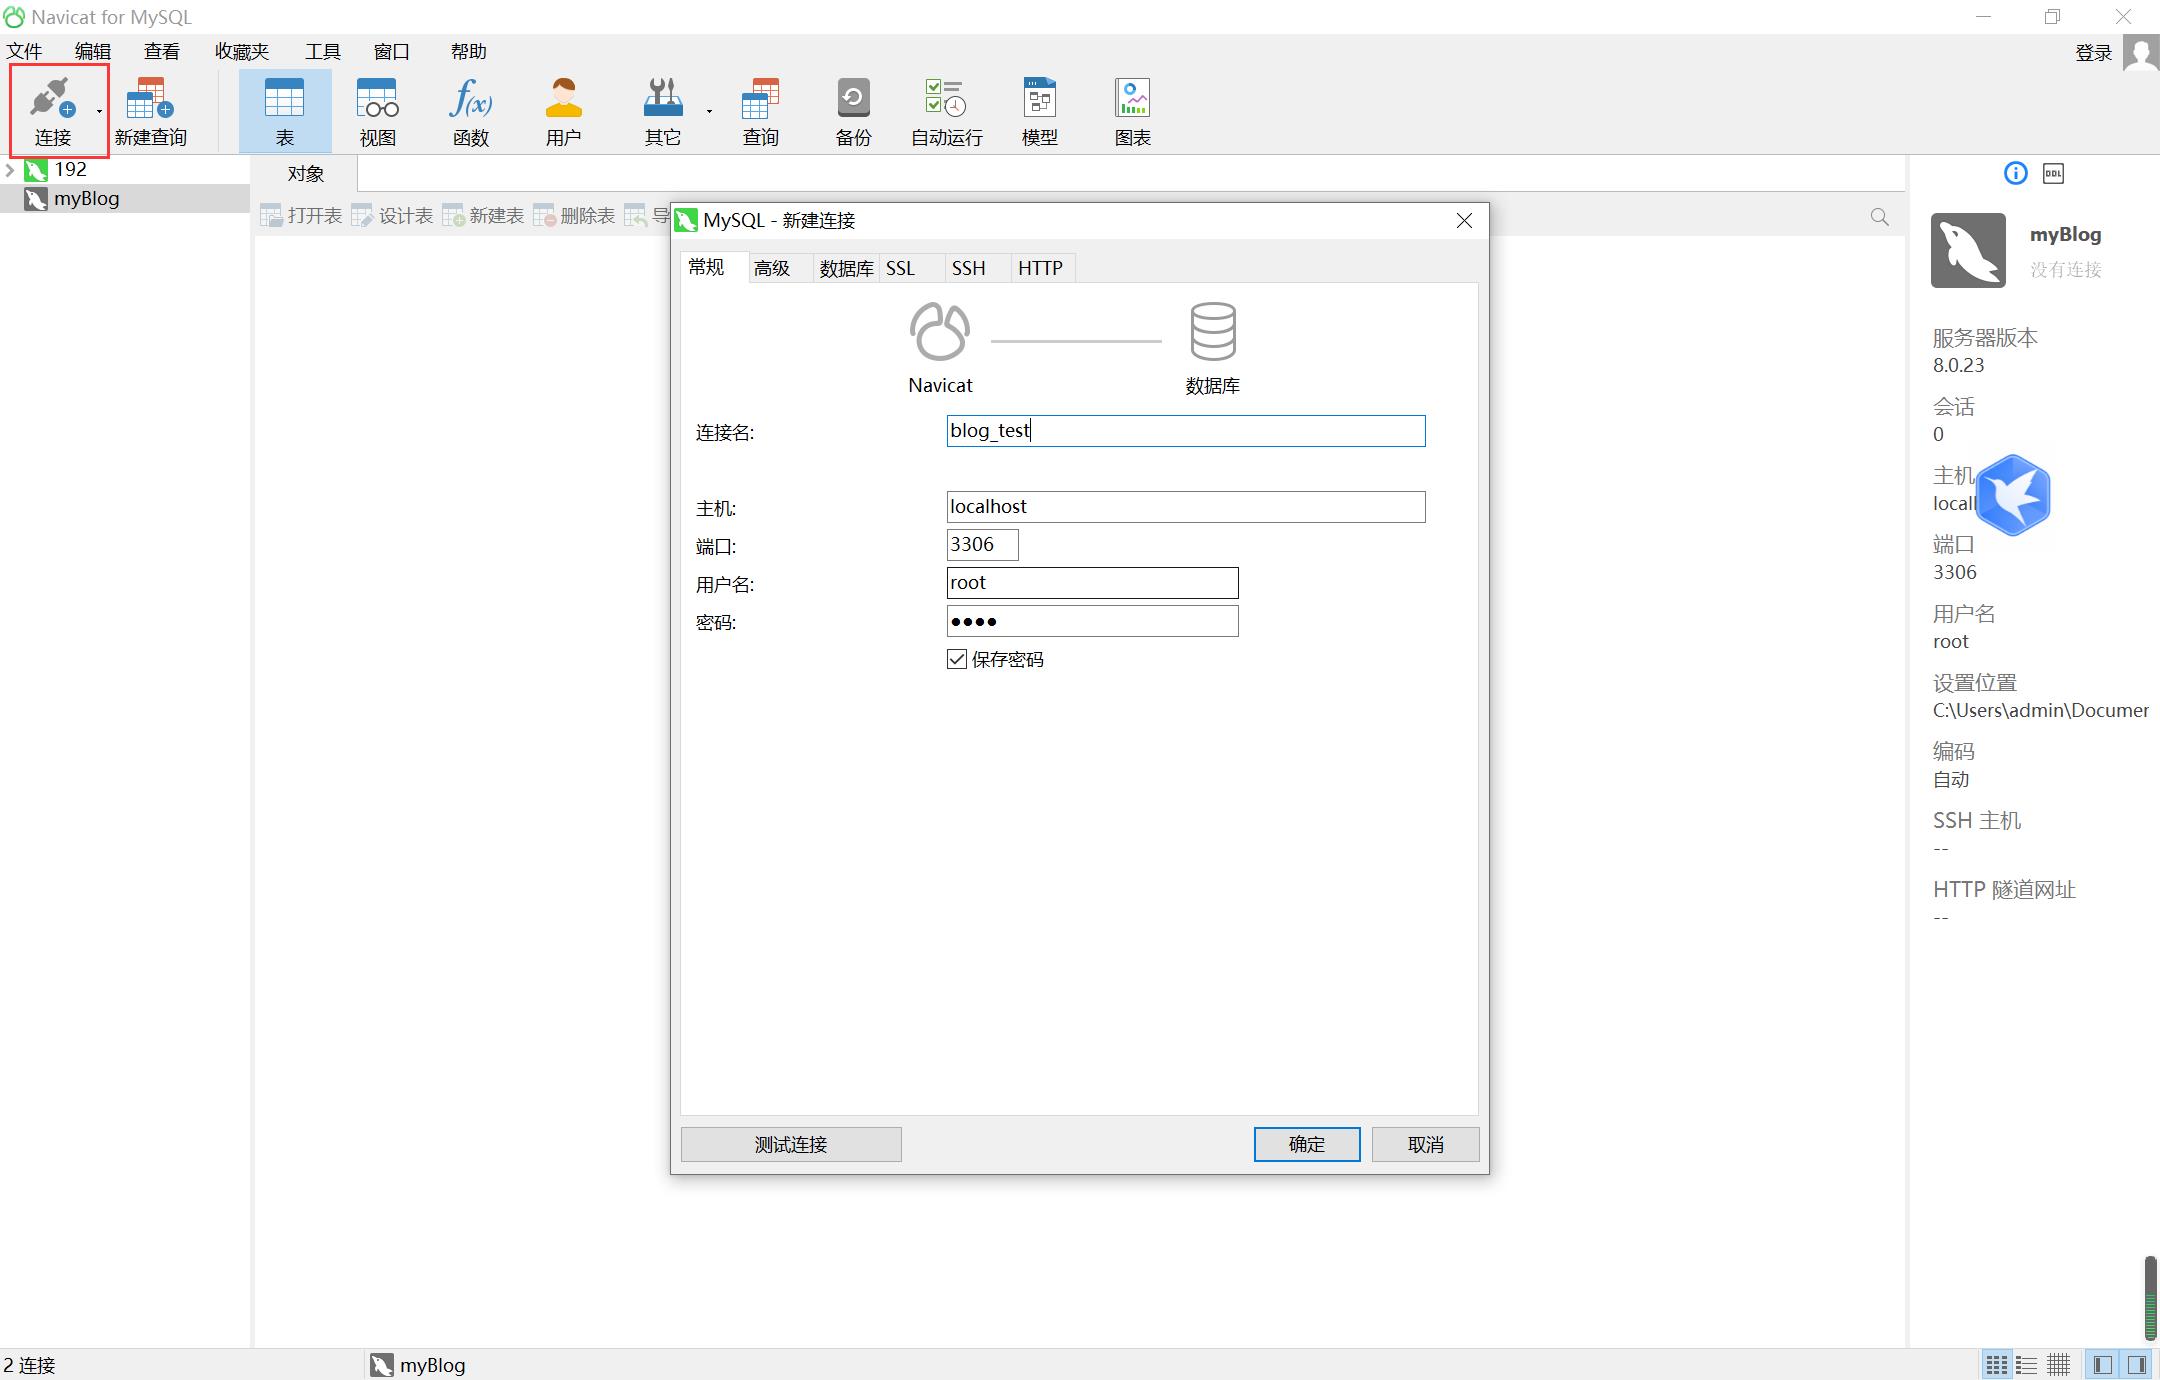Viewport: 2160px width, 1380px height.
Task: Click the myBlog dolphin icon in info panel
Action: point(1968,250)
